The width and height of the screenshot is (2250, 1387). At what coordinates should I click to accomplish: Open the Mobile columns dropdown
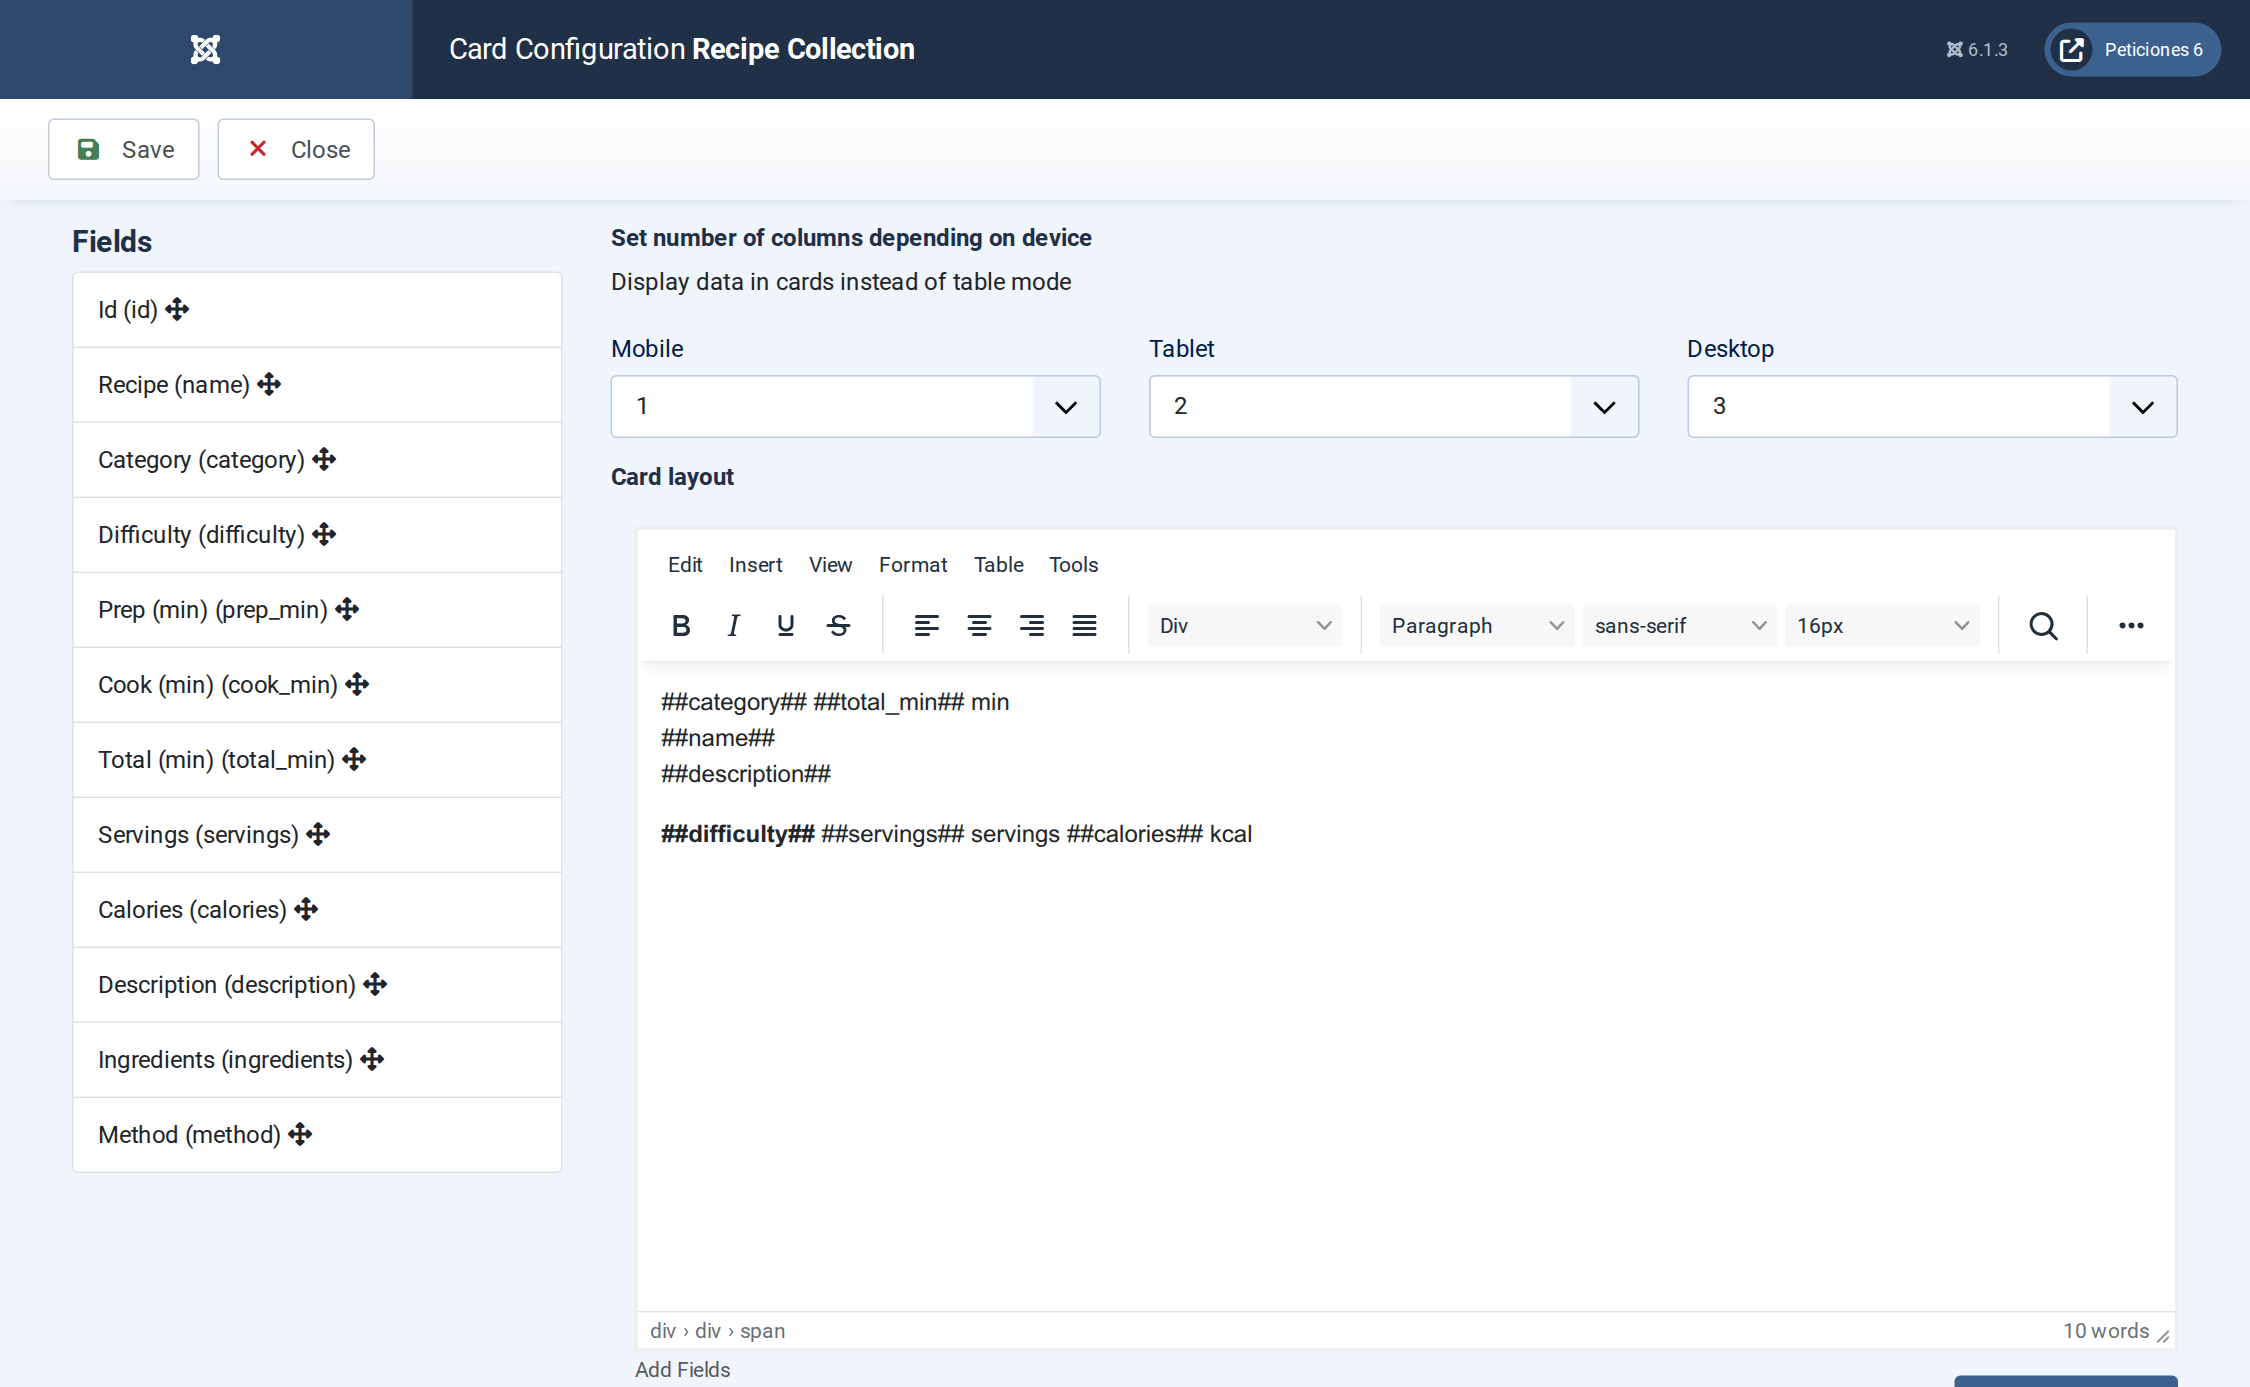pyautogui.click(x=855, y=406)
